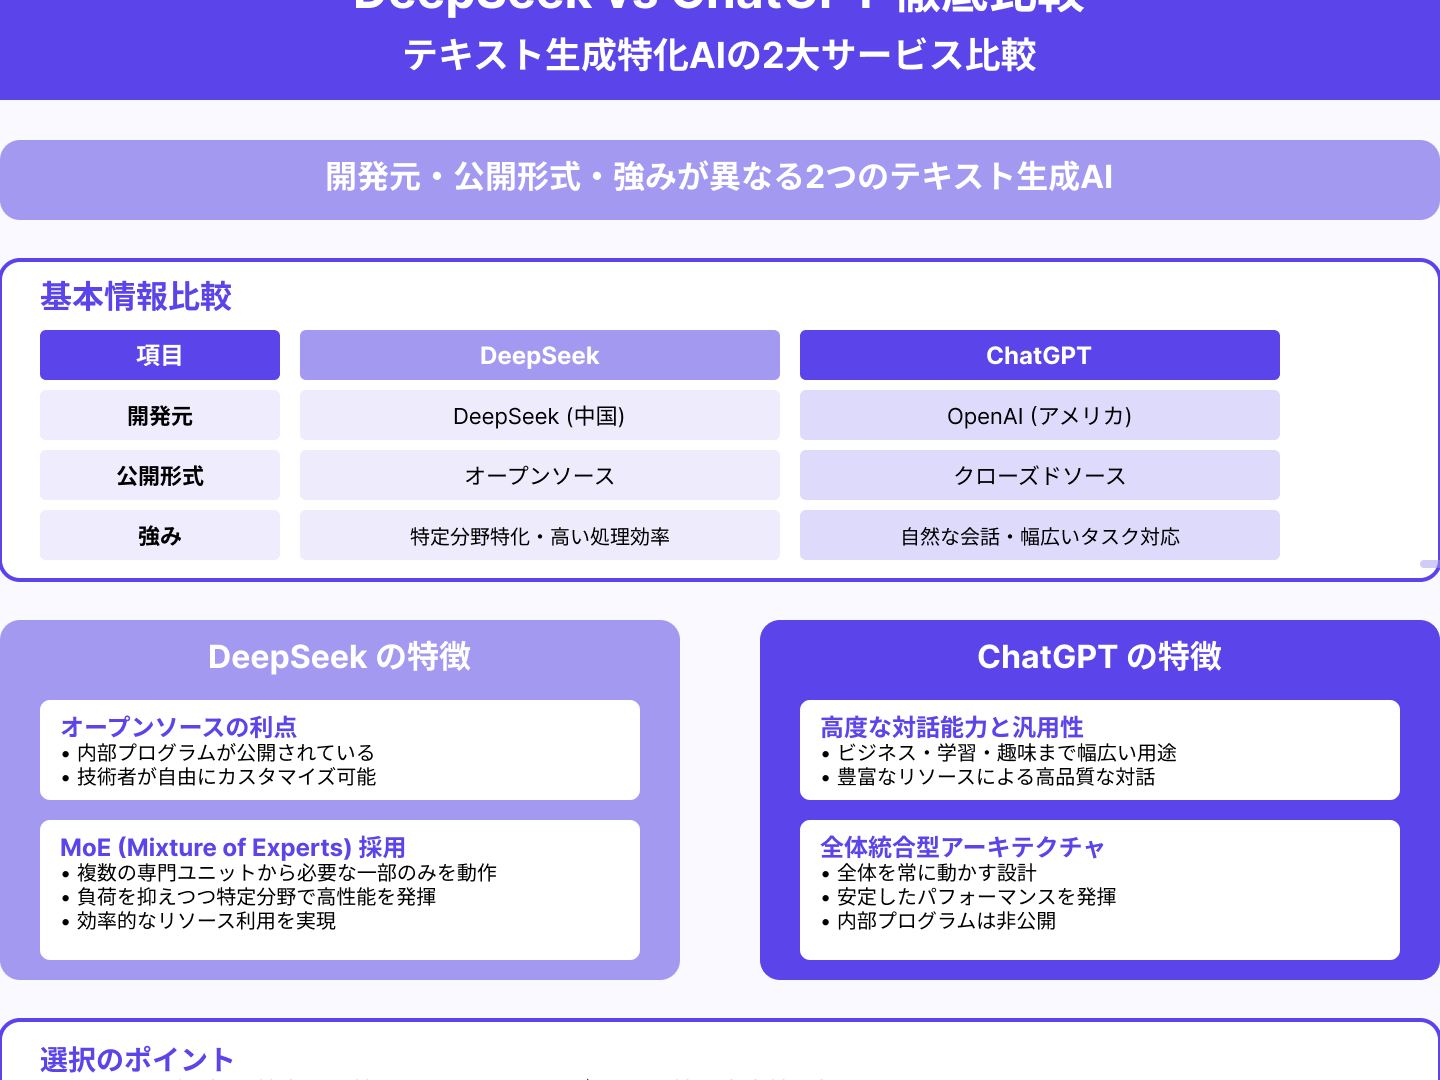Click the '自然な会話・幅広いタスク対応' cell
The width and height of the screenshot is (1440, 1080).
(1040, 535)
